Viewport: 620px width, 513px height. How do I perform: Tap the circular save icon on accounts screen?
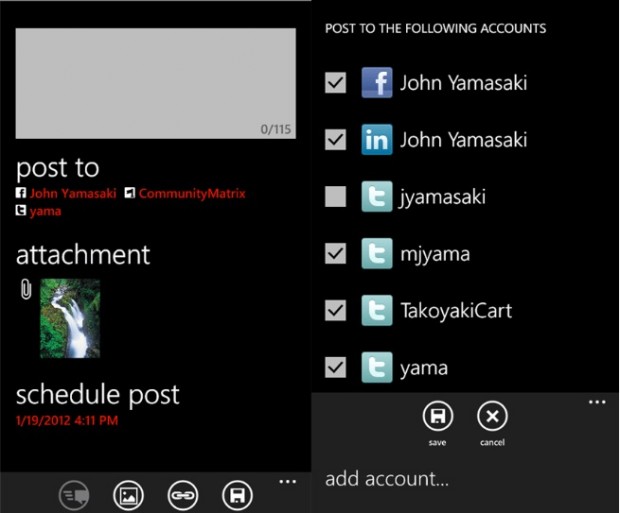click(x=437, y=416)
